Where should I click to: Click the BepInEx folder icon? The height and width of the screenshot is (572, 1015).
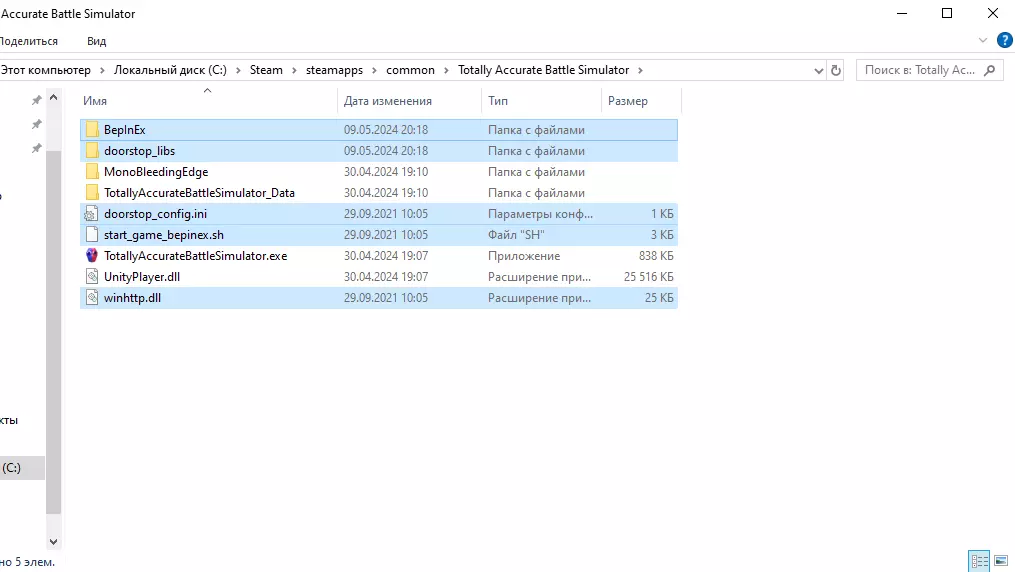(92, 130)
